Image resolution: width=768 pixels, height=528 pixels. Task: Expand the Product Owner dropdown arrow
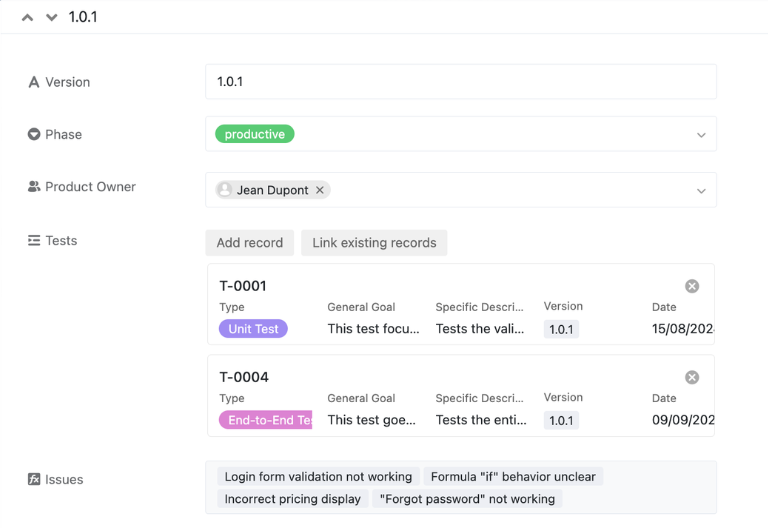pyautogui.click(x=701, y=190)
